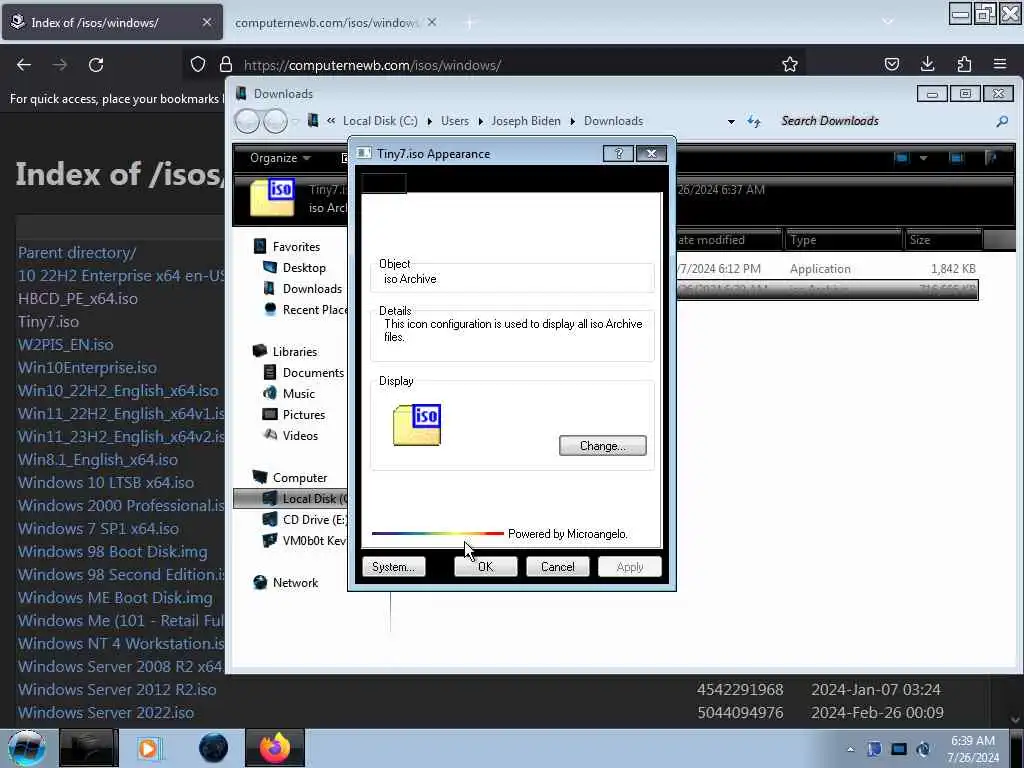Open the Parent directory/ link

pyautogui.click(x=77, y=253)
